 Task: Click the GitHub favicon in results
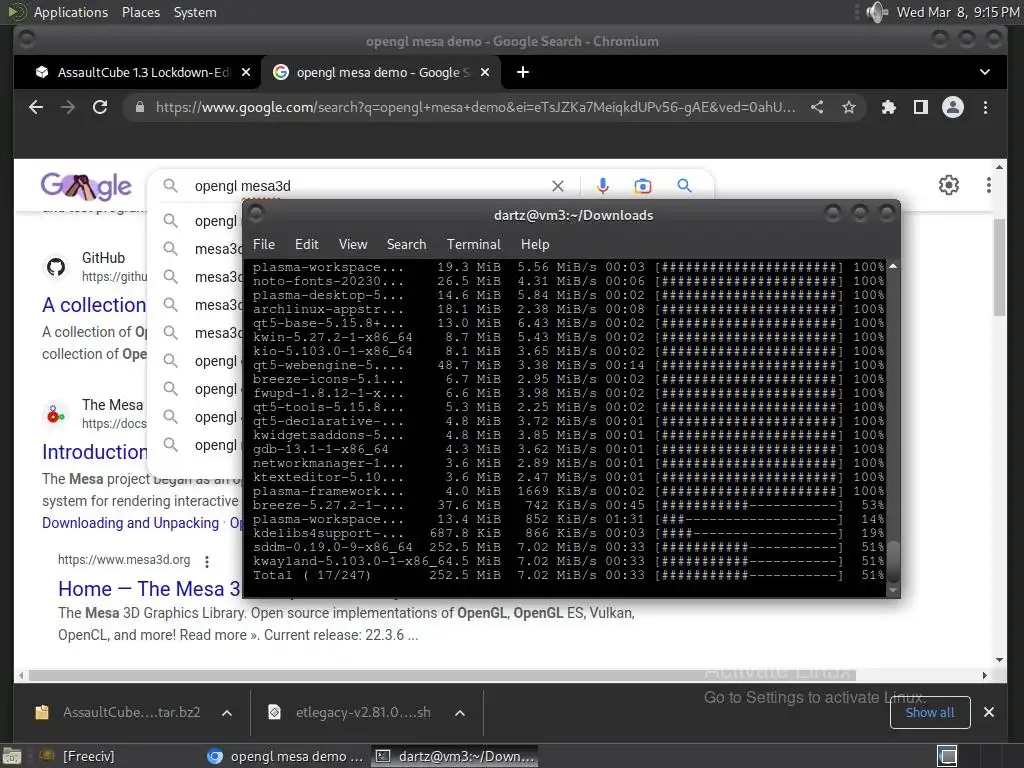click(x=56, y=266)
